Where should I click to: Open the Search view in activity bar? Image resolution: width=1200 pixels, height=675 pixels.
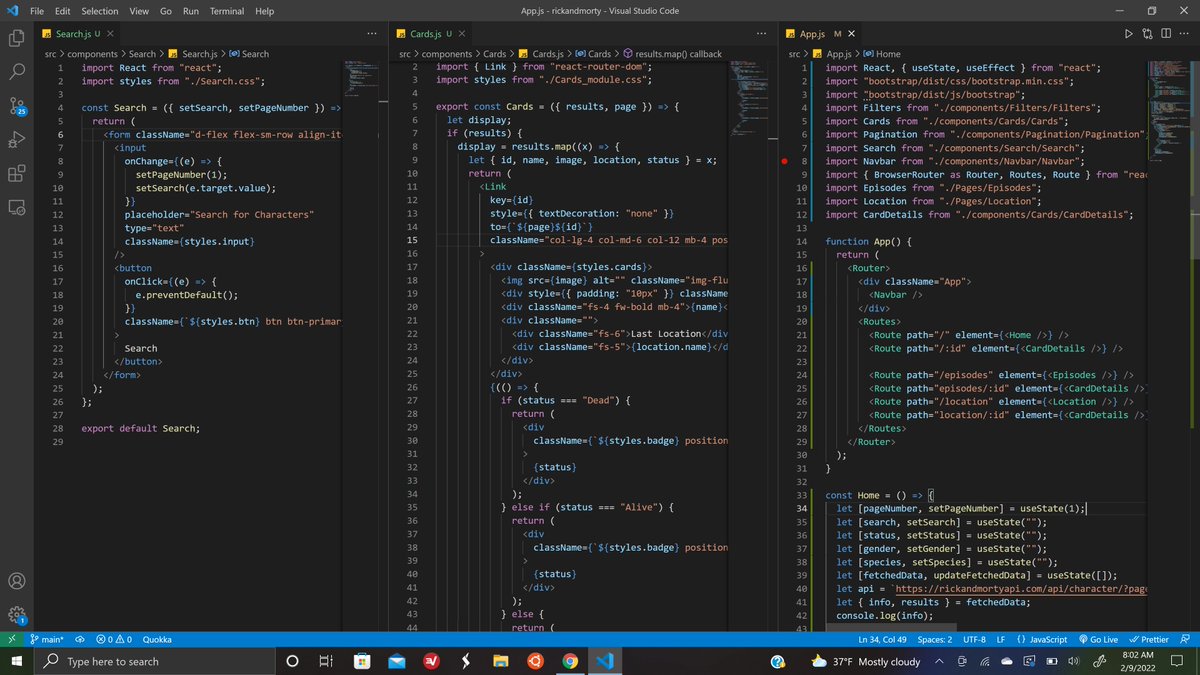[16, 72]
